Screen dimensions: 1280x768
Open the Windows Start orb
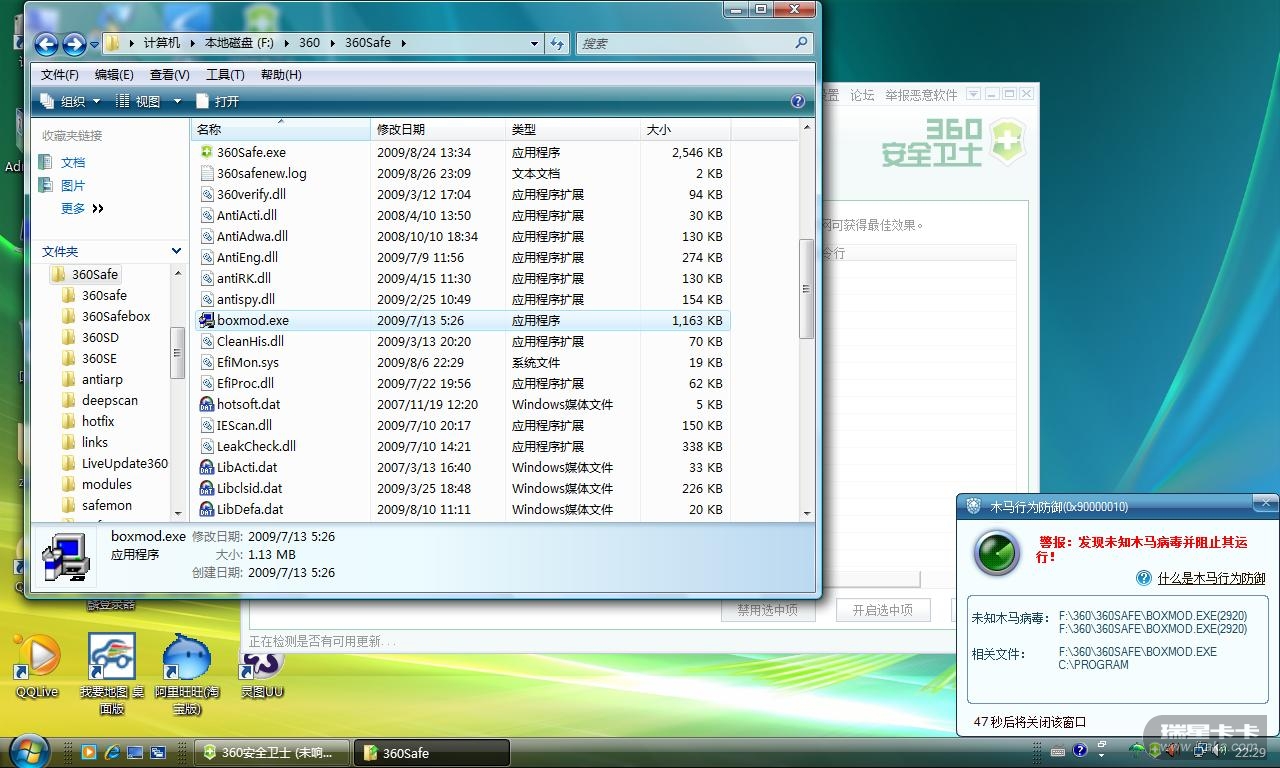tap(29, 750)
